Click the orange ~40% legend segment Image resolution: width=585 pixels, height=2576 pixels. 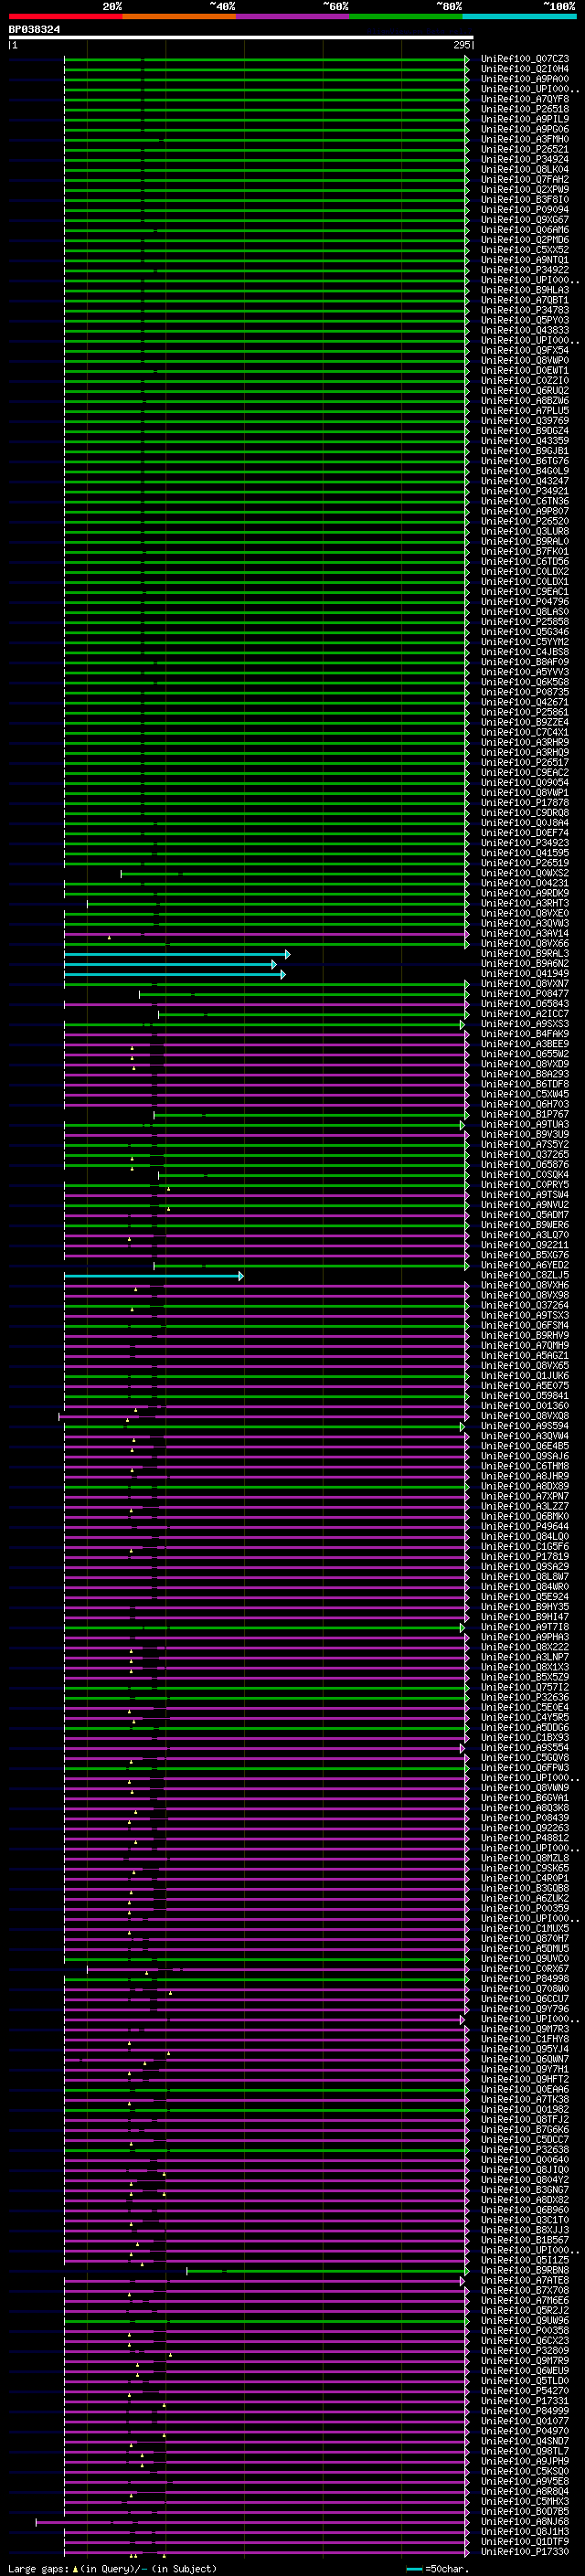(179, 16)
